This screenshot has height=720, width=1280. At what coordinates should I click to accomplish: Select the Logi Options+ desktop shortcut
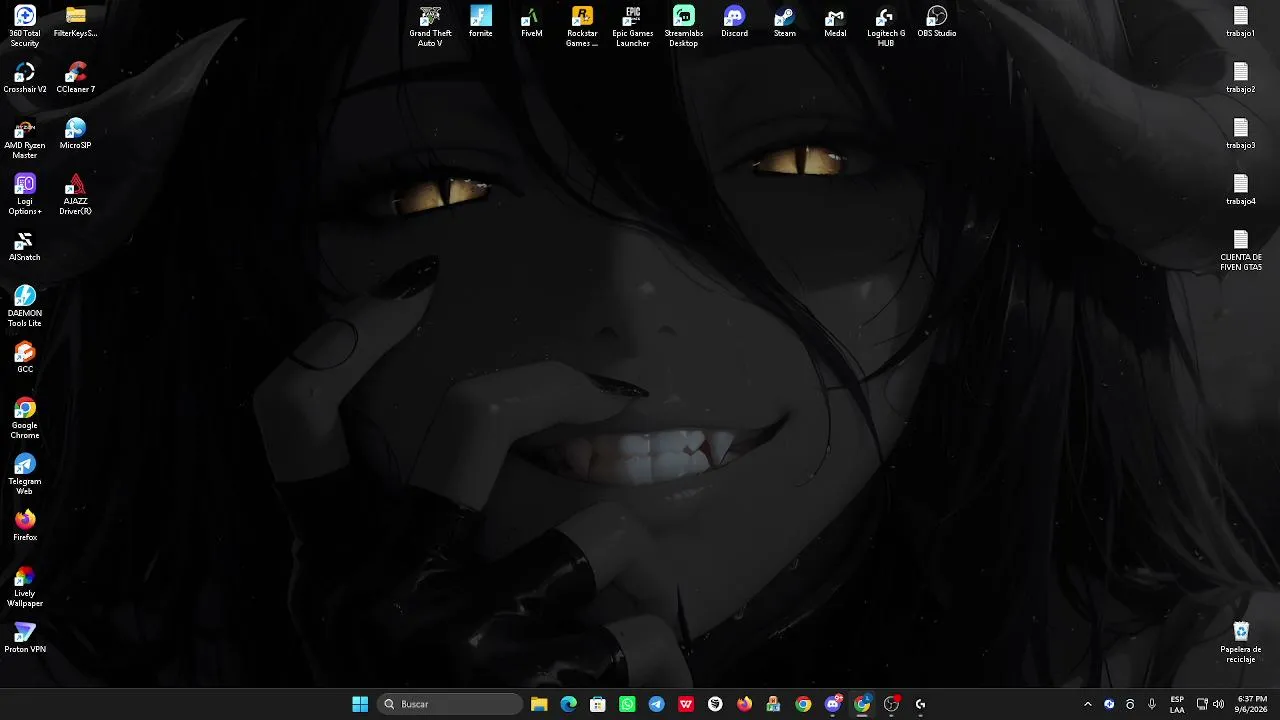coord(25,194)
